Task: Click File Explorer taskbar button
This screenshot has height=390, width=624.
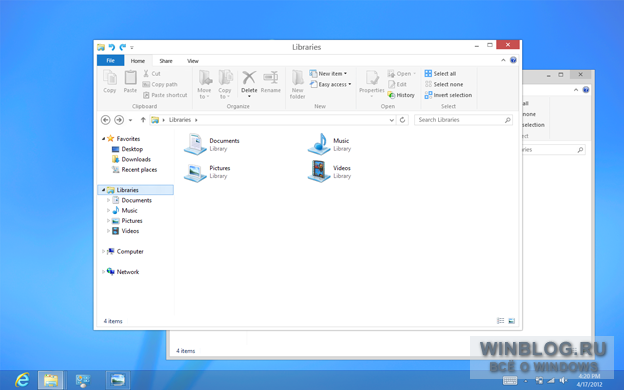Action: click(x=51, y=380)
